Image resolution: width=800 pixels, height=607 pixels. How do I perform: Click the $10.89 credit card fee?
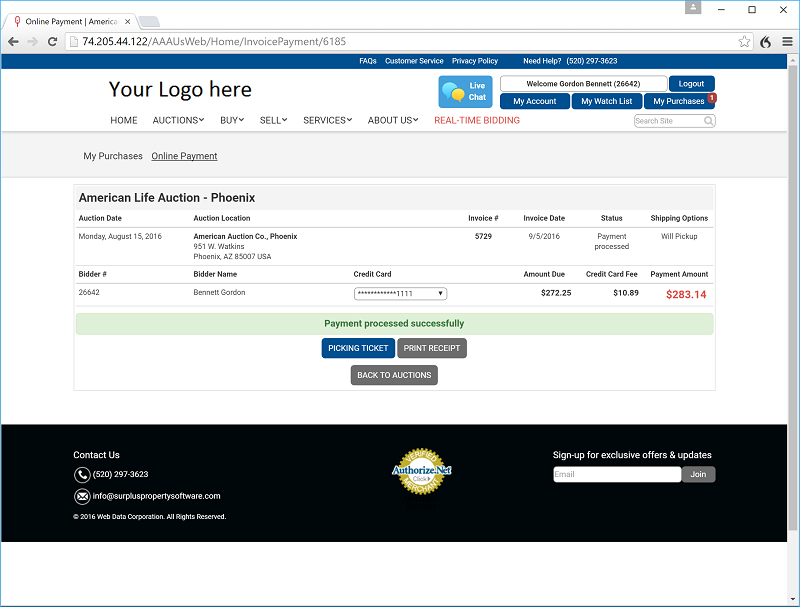pos(626,293)
